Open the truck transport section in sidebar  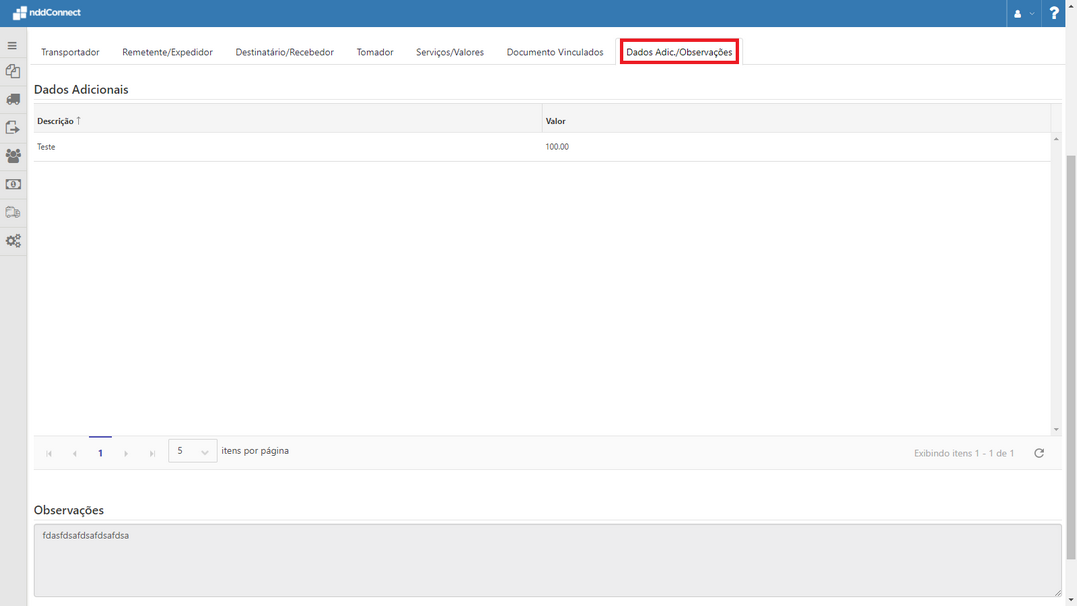[x=13, y=99]
